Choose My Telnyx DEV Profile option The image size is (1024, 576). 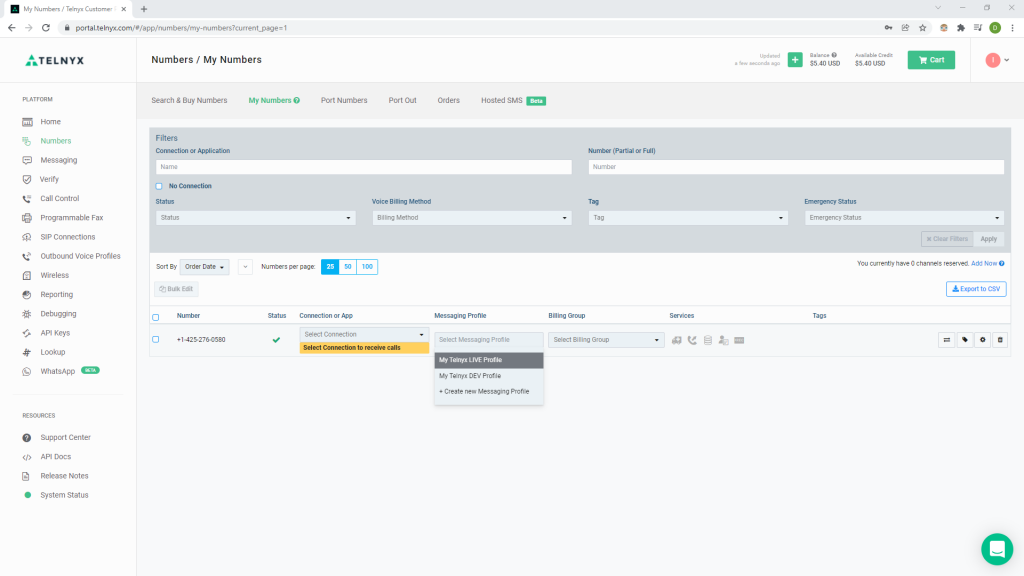[x=489, y=376]
